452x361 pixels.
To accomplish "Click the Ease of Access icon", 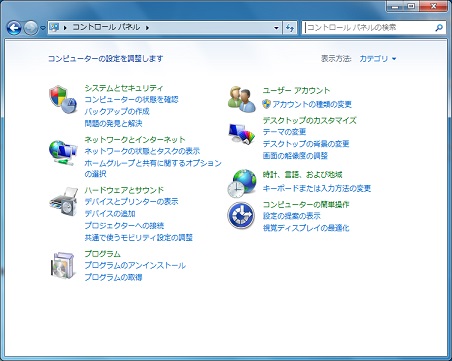I will 241,215.
